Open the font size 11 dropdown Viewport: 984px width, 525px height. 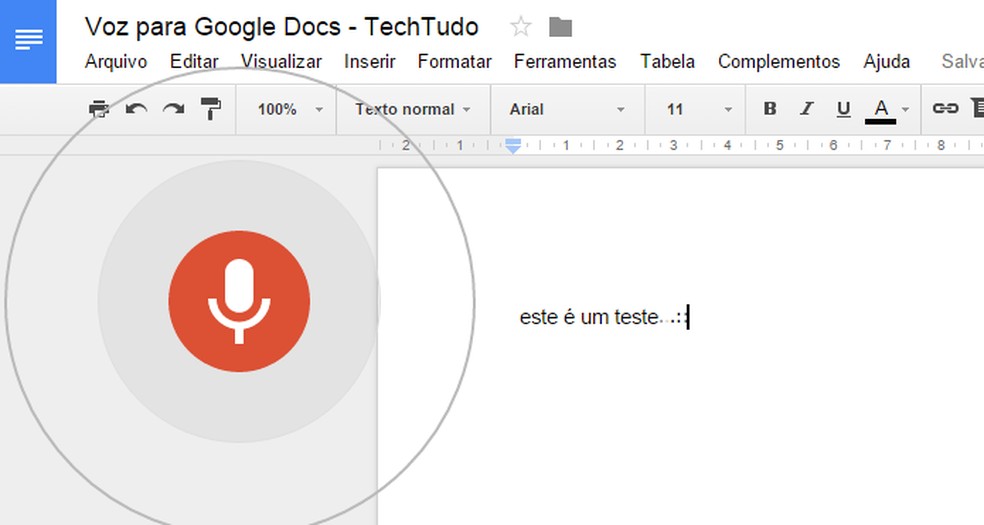[x=698, y=109]
